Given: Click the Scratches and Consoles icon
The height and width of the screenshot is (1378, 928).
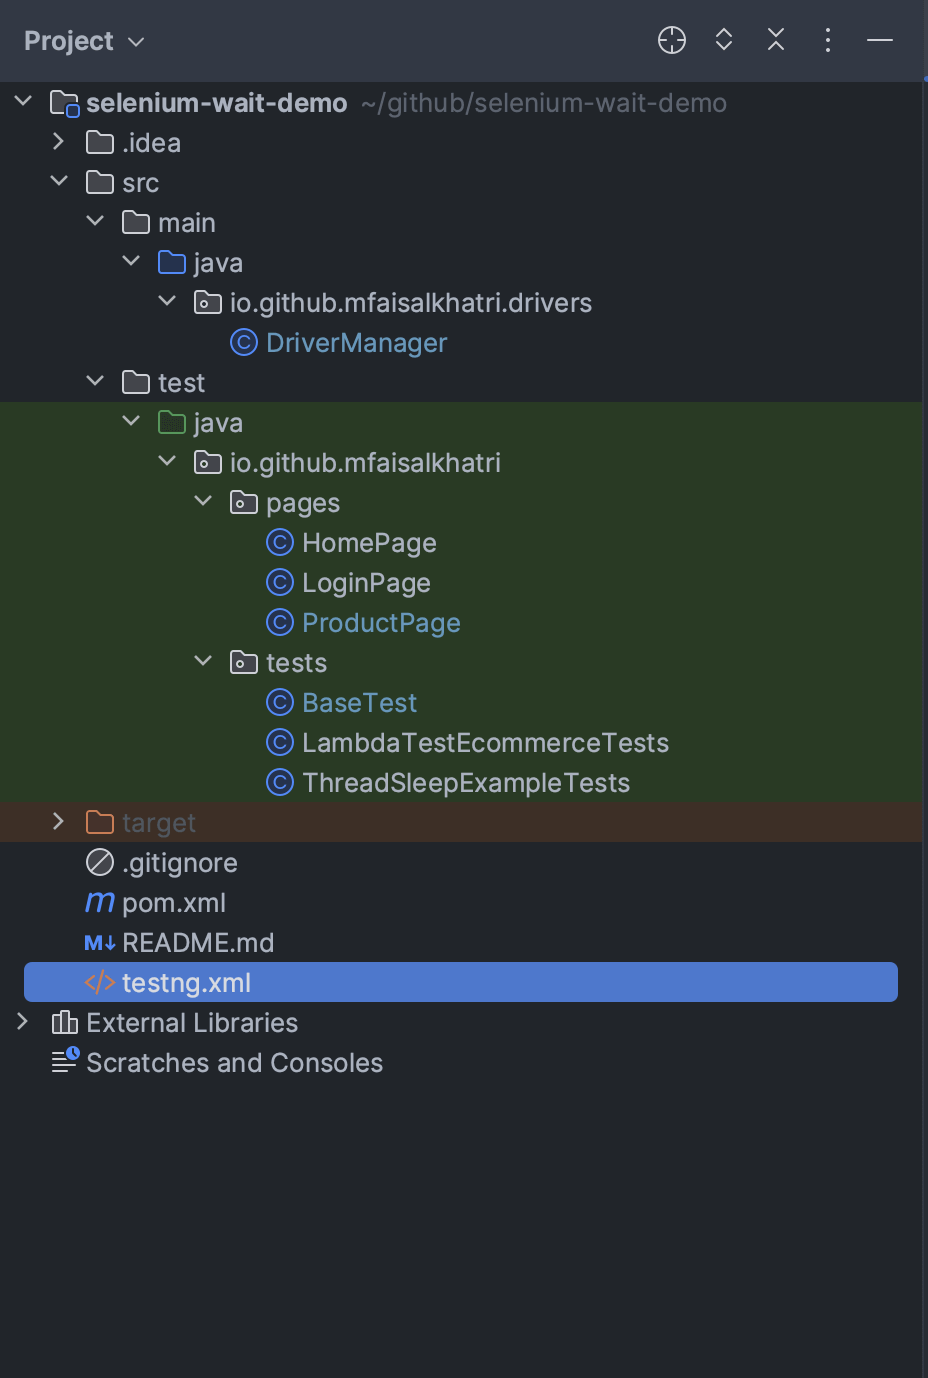Looking at the screenshot, I should click(x=63, y=1062).
